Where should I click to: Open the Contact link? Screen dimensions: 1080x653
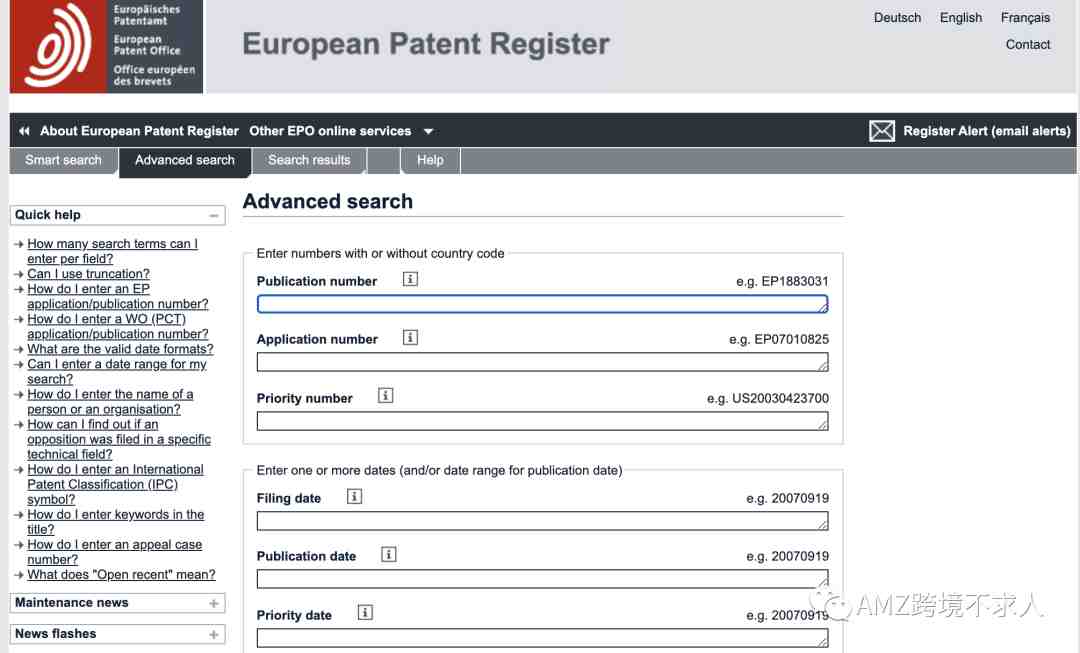pyautogui.click(x=1028, y=45)
